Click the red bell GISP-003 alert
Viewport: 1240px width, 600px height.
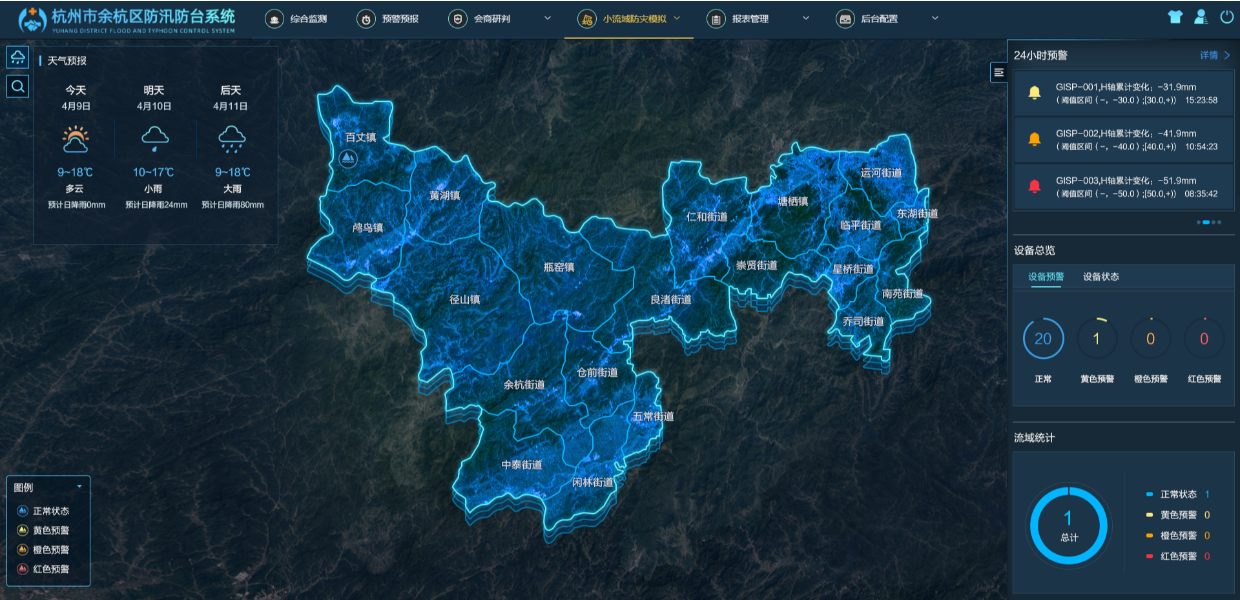point(1034,186)
